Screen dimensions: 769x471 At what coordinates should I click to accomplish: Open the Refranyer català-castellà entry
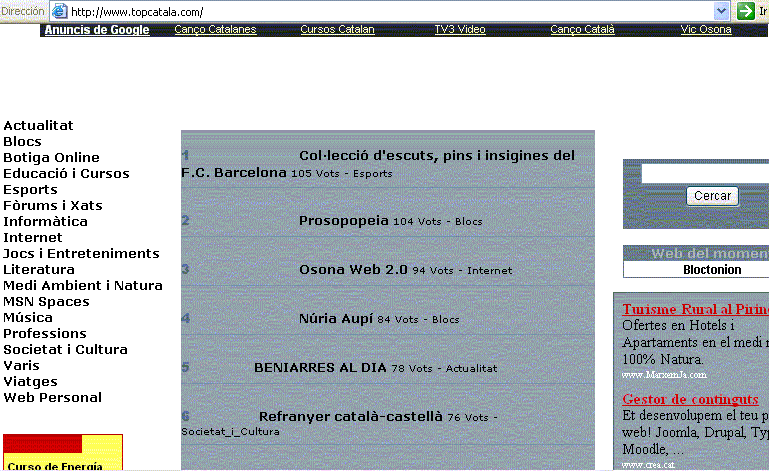click(x=351, y=417)
